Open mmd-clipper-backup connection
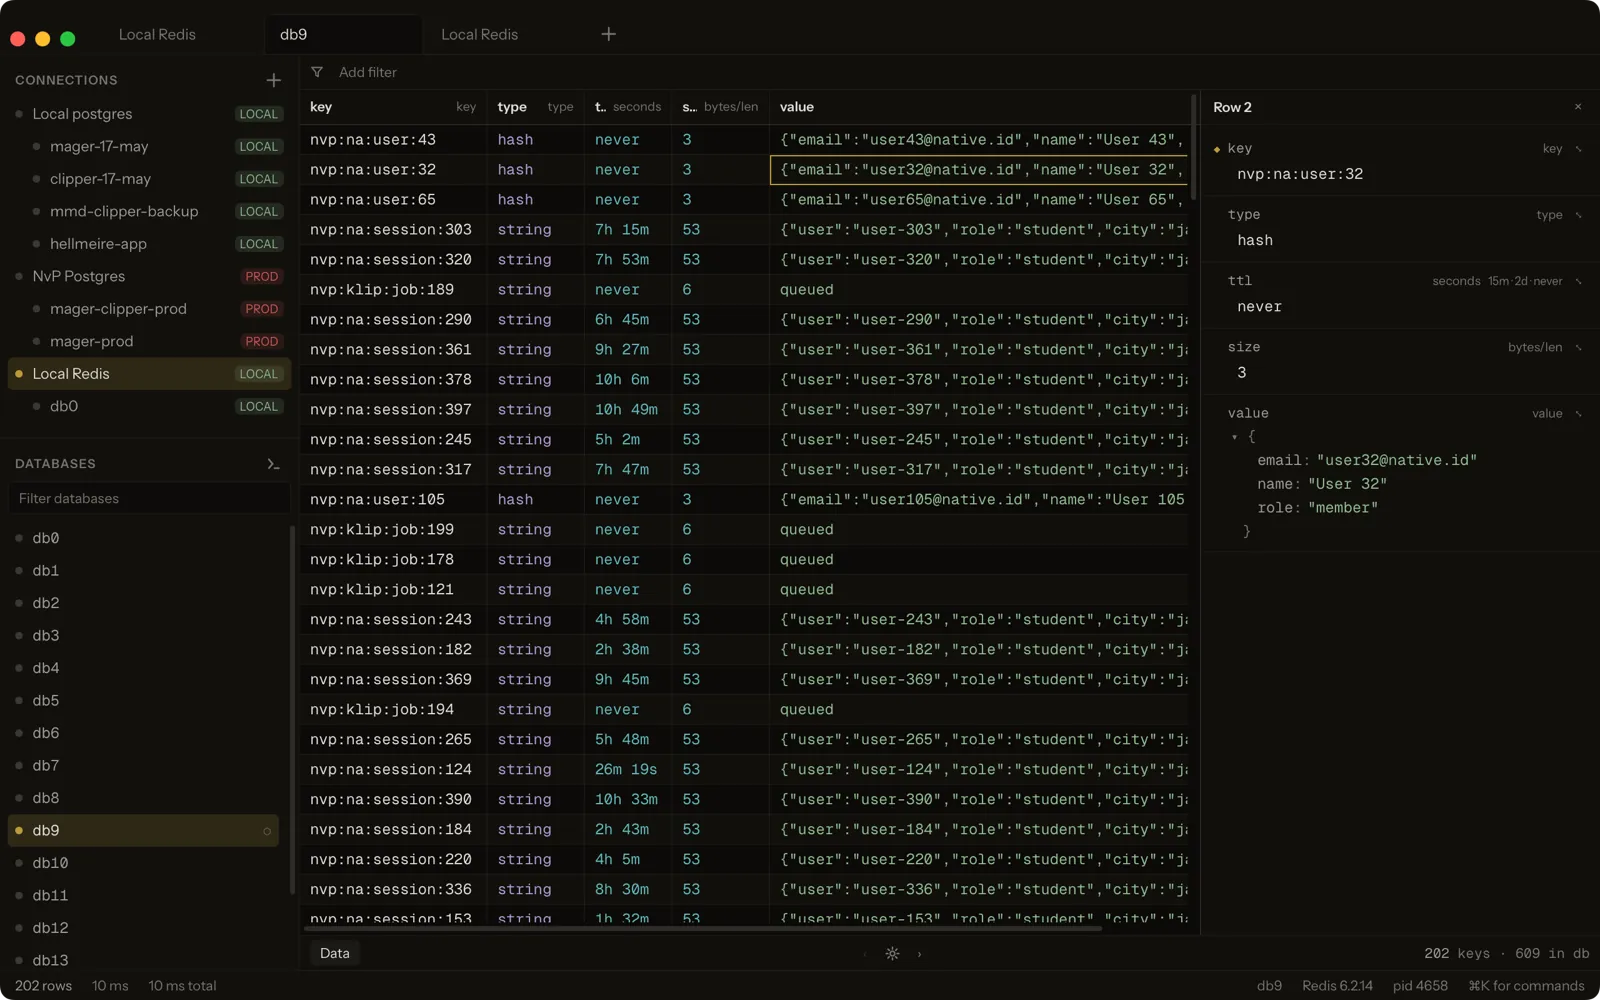Image resolution: width=1600 pixels, height=1000 pixels. click(148, 211)
